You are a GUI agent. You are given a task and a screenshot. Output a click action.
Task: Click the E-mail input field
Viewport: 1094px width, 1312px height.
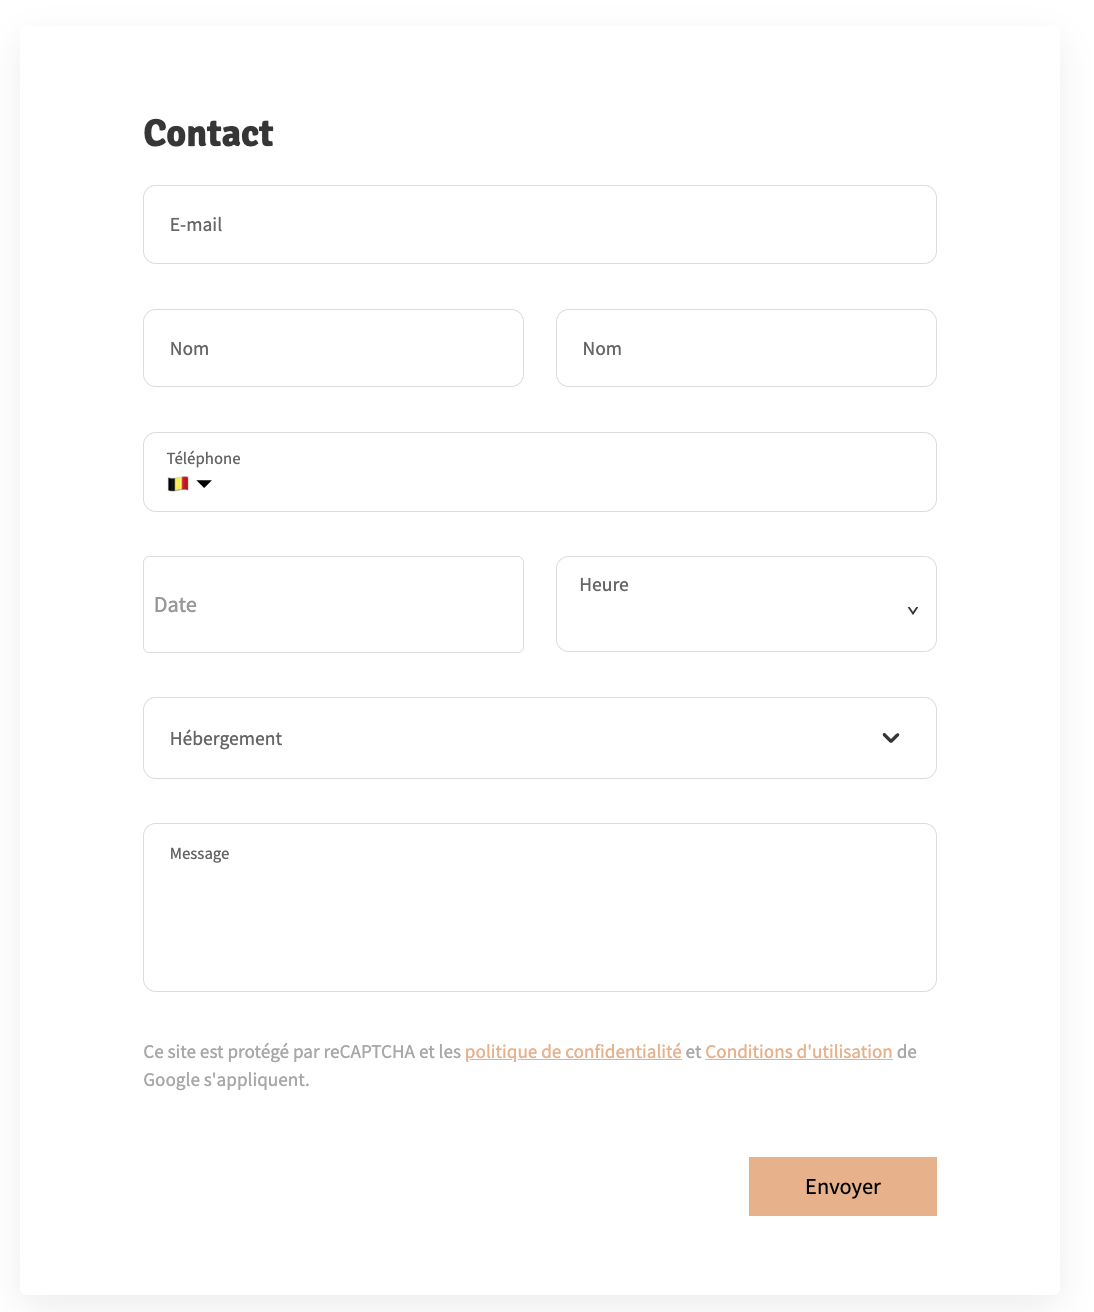coord(540,224)
